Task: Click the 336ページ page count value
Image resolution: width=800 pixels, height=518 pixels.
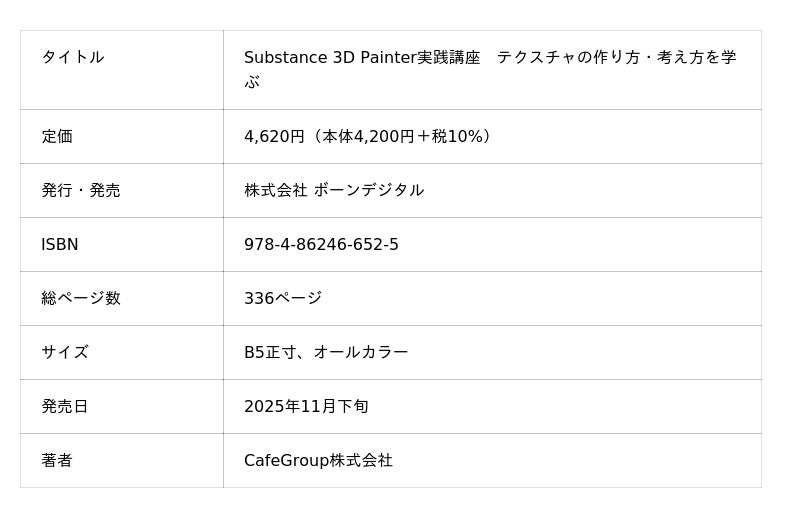Action: (283, 299)
